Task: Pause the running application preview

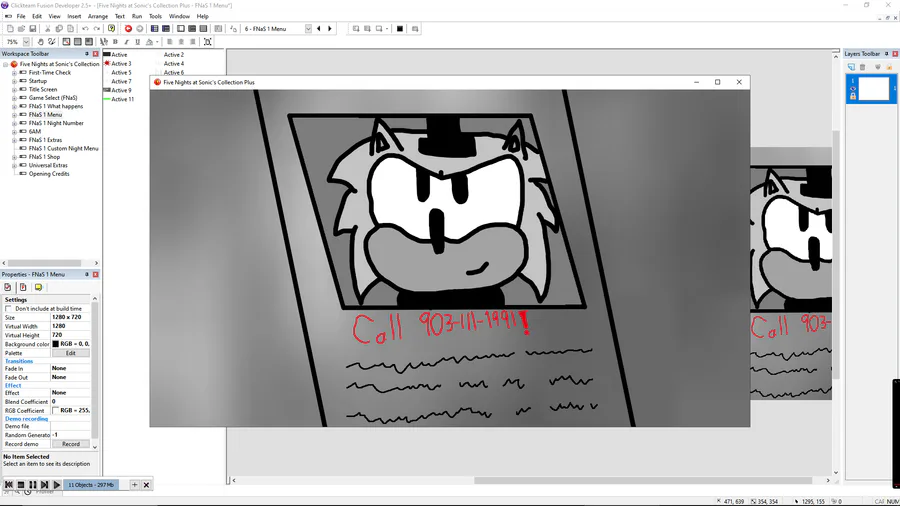Action: click(33, 485)
